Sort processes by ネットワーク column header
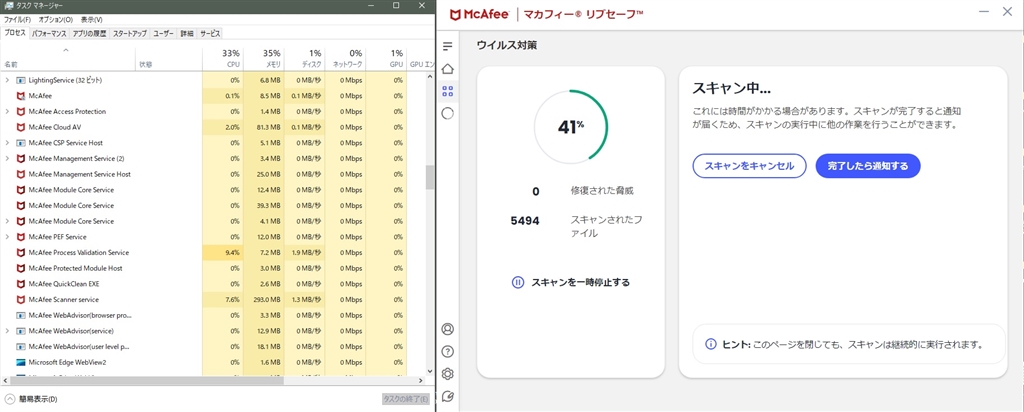1024x412 pixels. [x=345, y=58]
